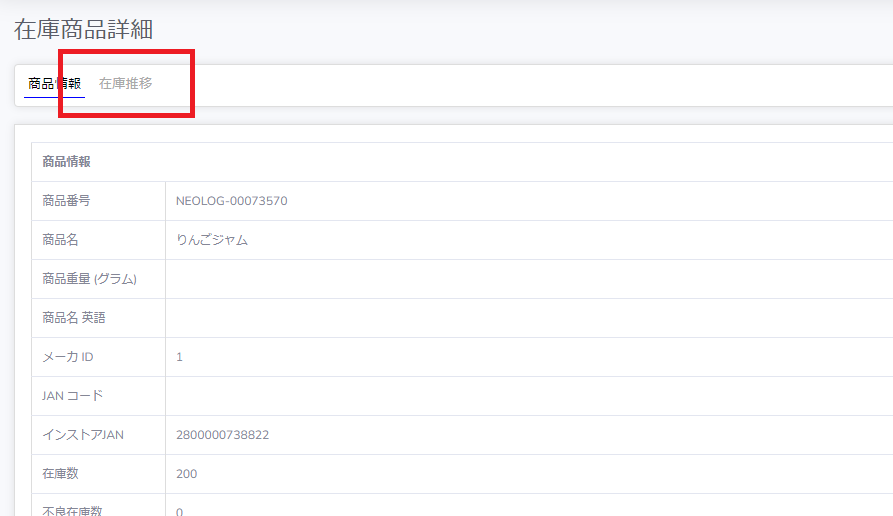Click the 商品情報 table header

point(66,162)
